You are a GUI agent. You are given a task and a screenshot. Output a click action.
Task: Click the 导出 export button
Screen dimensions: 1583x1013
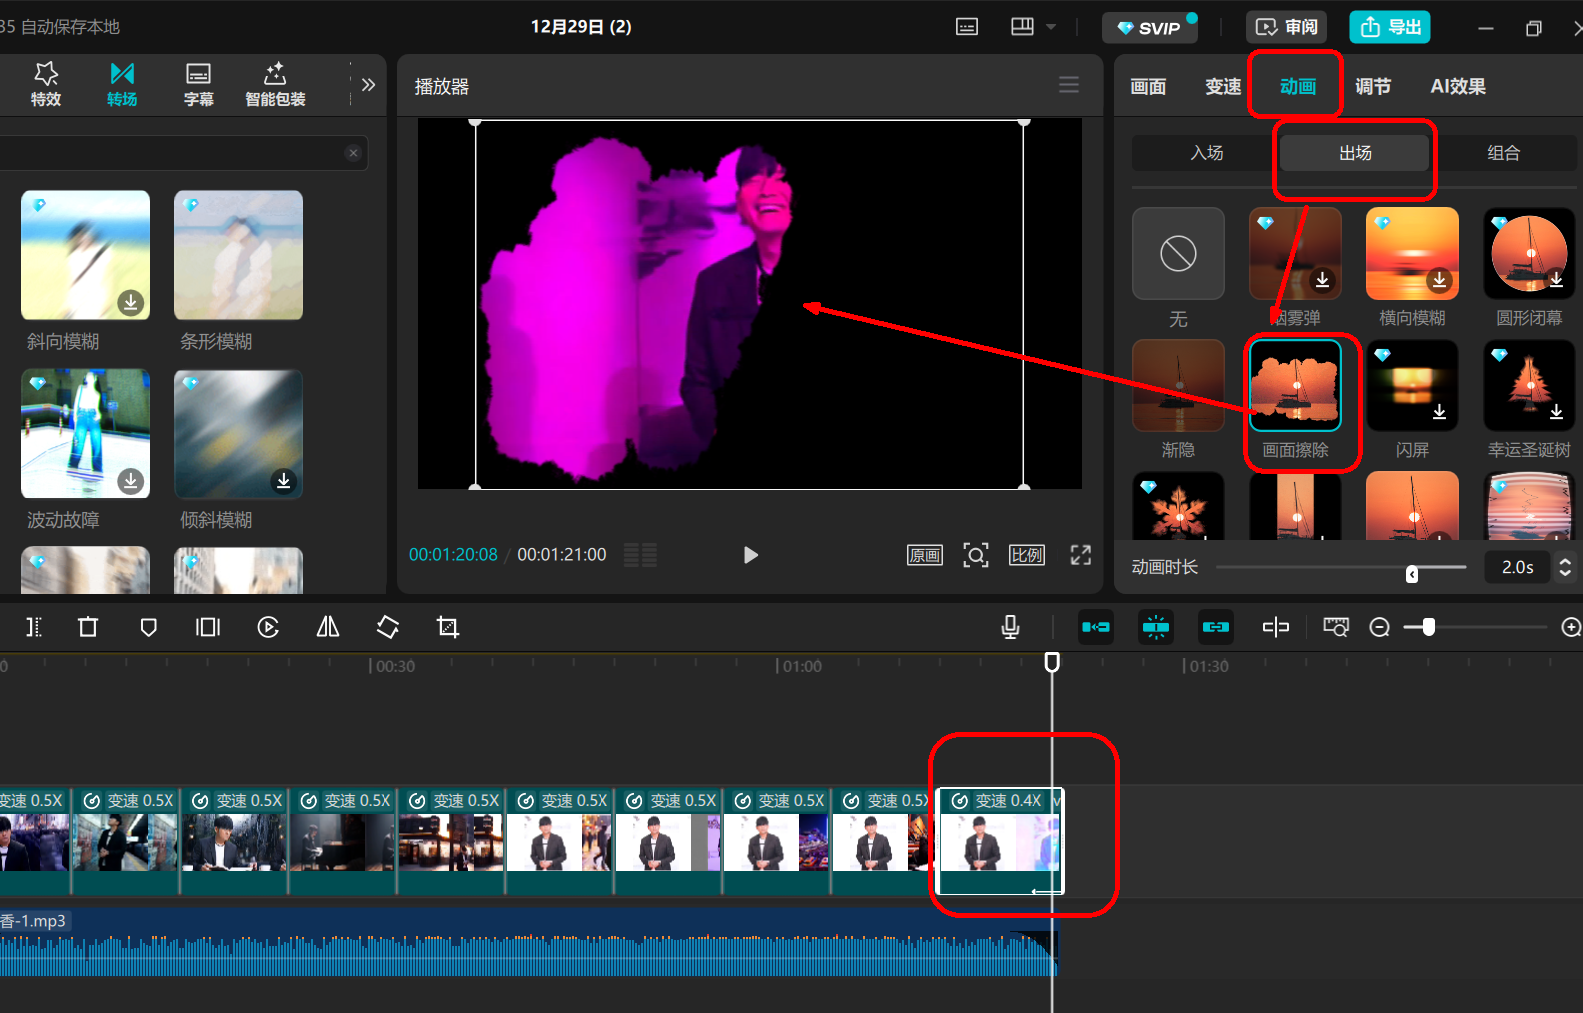point(1390,27)
